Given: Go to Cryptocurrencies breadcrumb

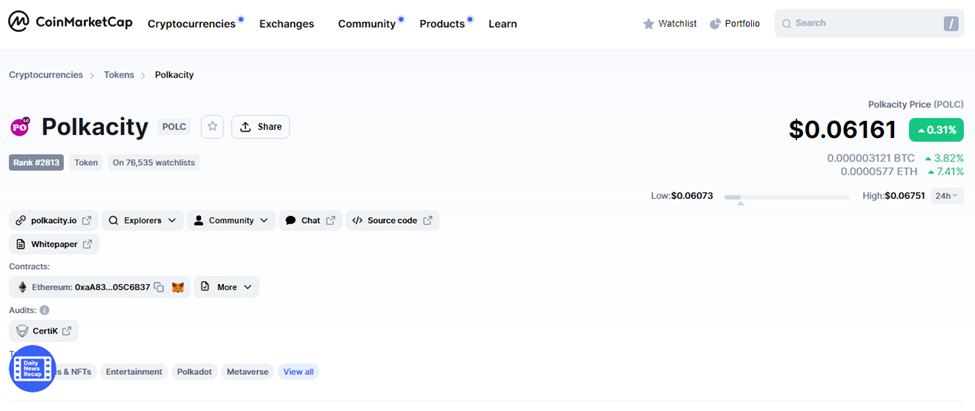Looking at the screenshot, I should click(x=46, y=75).
